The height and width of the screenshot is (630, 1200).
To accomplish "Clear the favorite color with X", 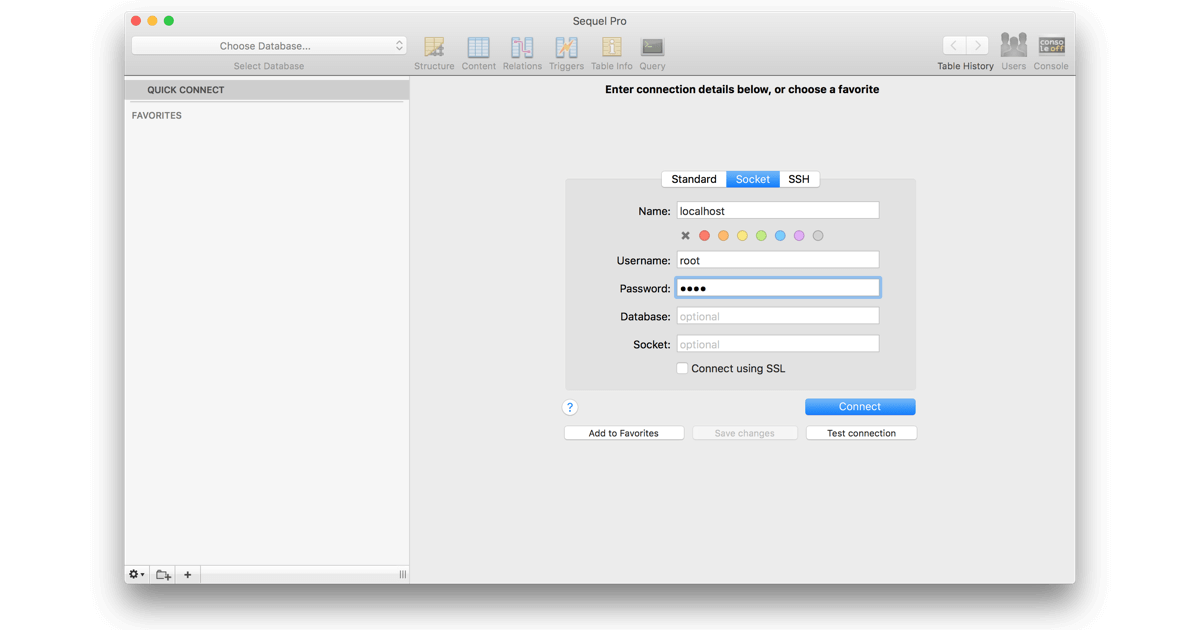I will 685,236.
